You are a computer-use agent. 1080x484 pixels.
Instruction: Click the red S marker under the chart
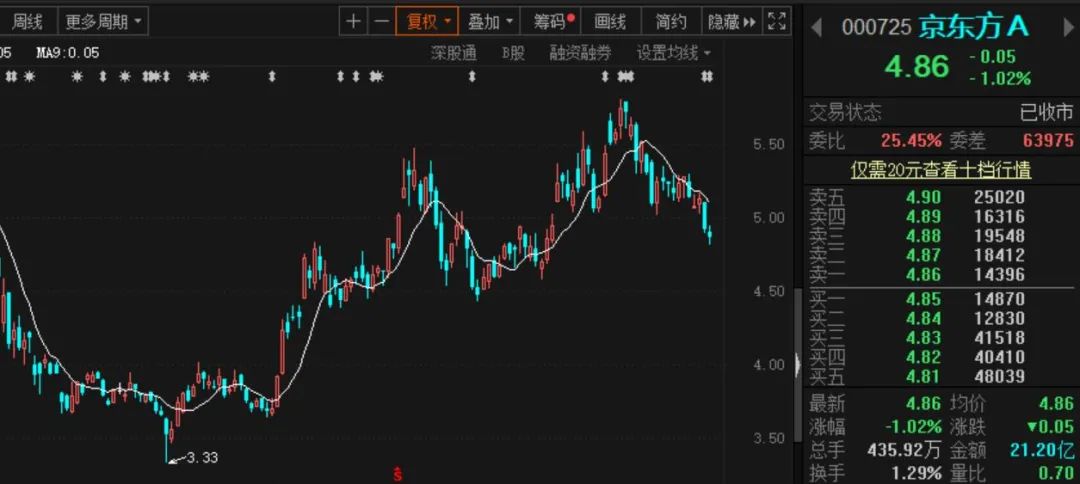pos(397,474)
